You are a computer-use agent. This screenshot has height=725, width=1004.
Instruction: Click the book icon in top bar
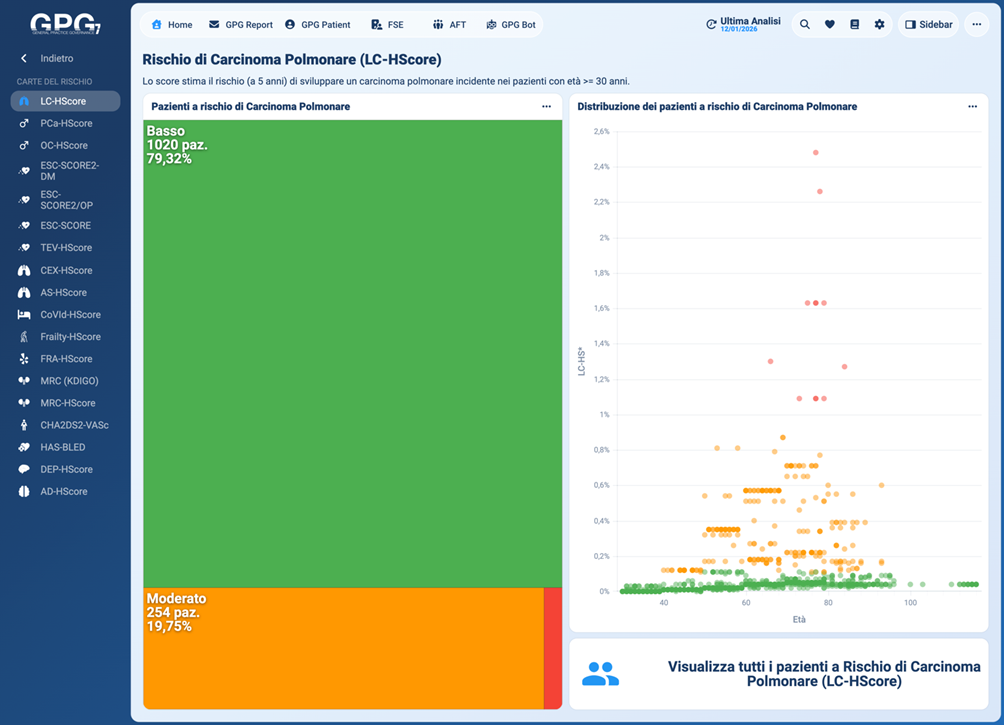(854, 25)
